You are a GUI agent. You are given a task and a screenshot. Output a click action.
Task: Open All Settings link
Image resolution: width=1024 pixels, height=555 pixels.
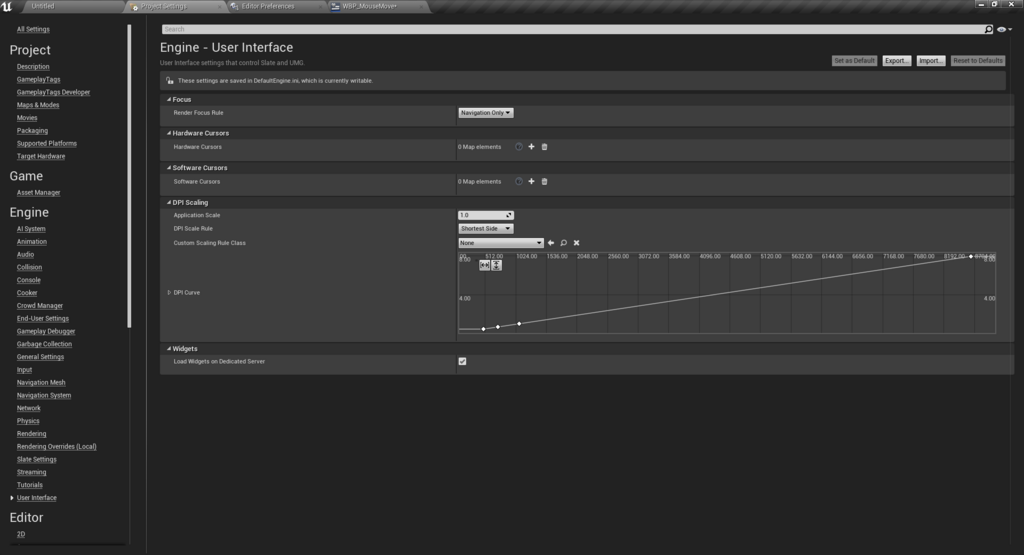33,29
